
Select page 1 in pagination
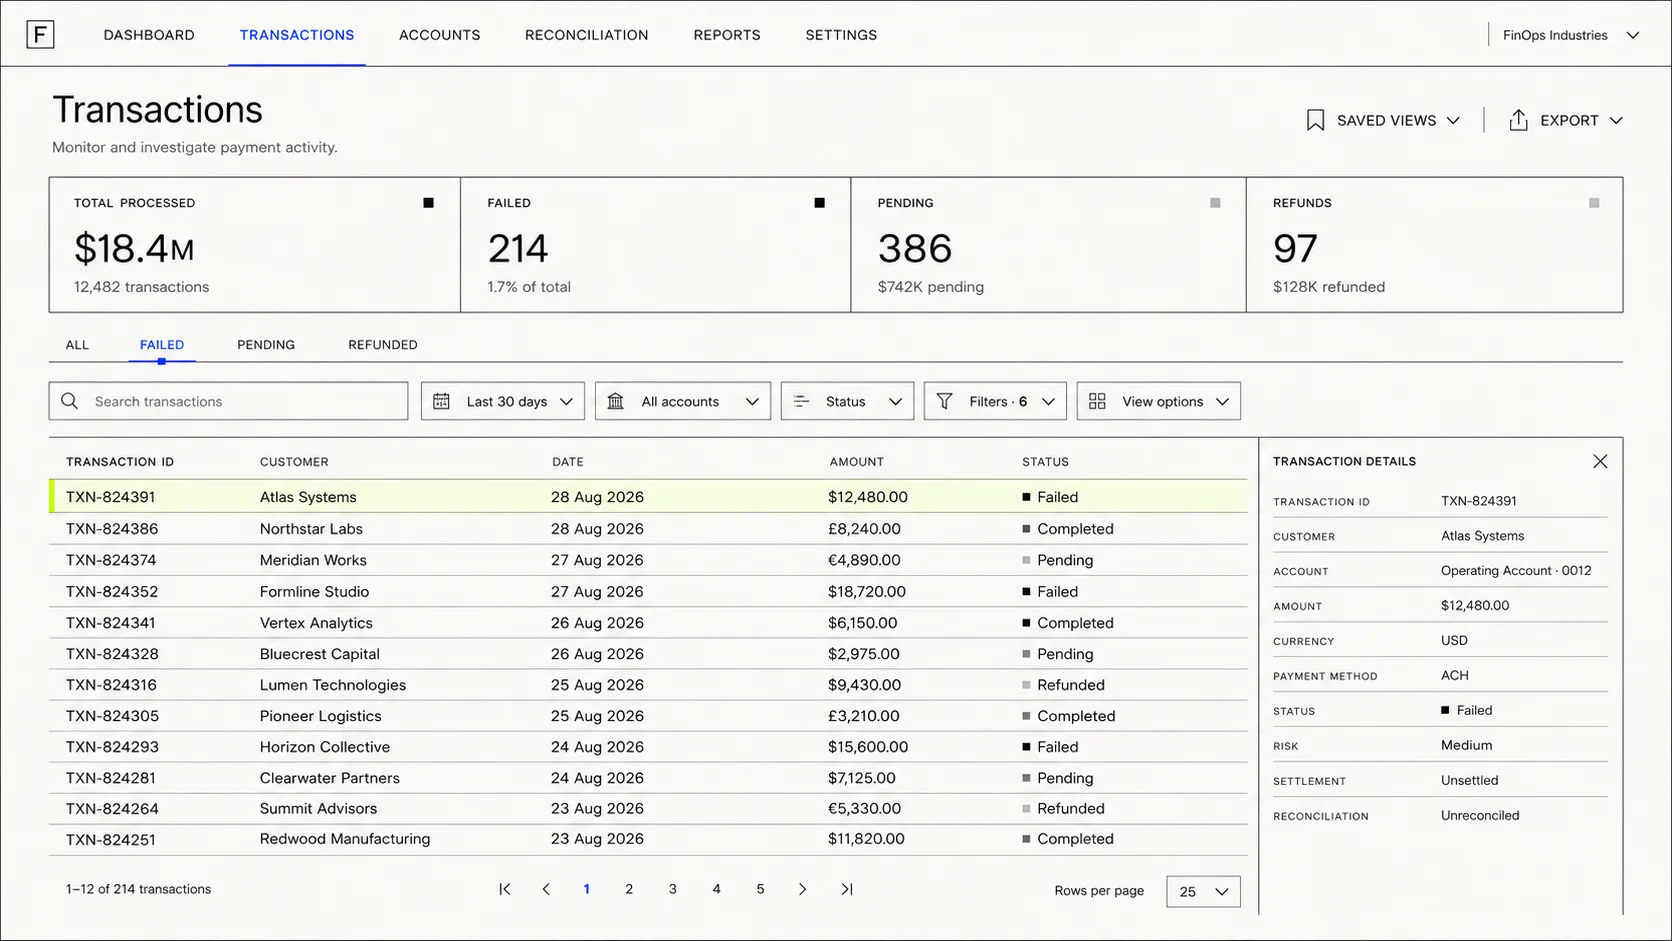click(x=587, y=889)
